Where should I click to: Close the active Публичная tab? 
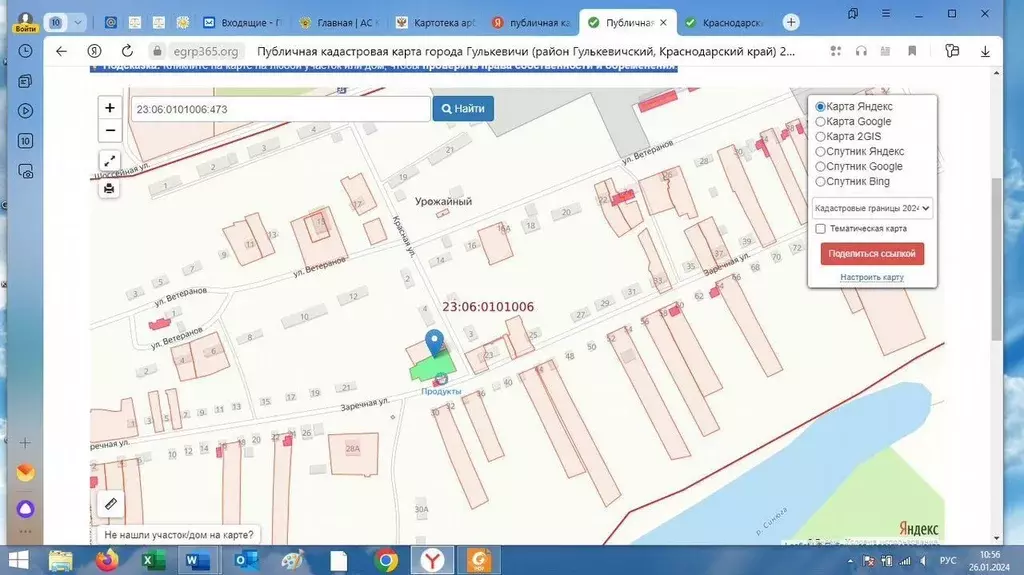(664, 22)
